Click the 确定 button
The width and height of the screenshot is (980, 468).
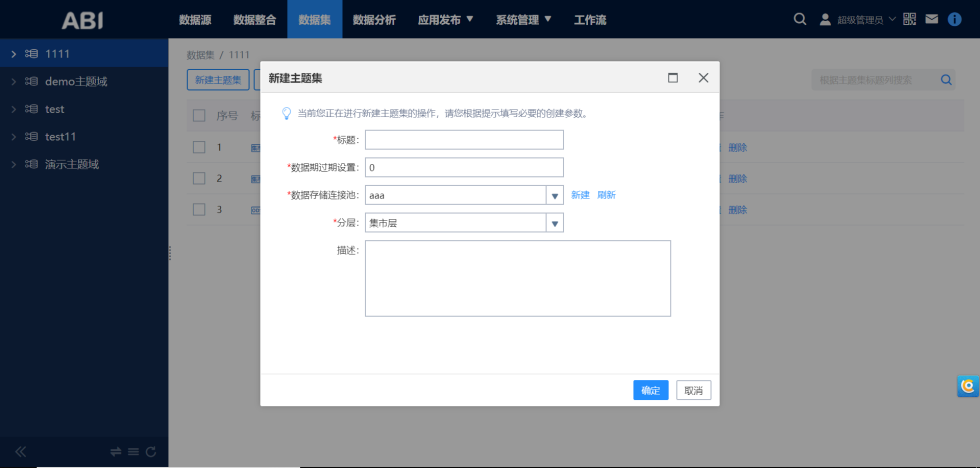coord(651,391)
